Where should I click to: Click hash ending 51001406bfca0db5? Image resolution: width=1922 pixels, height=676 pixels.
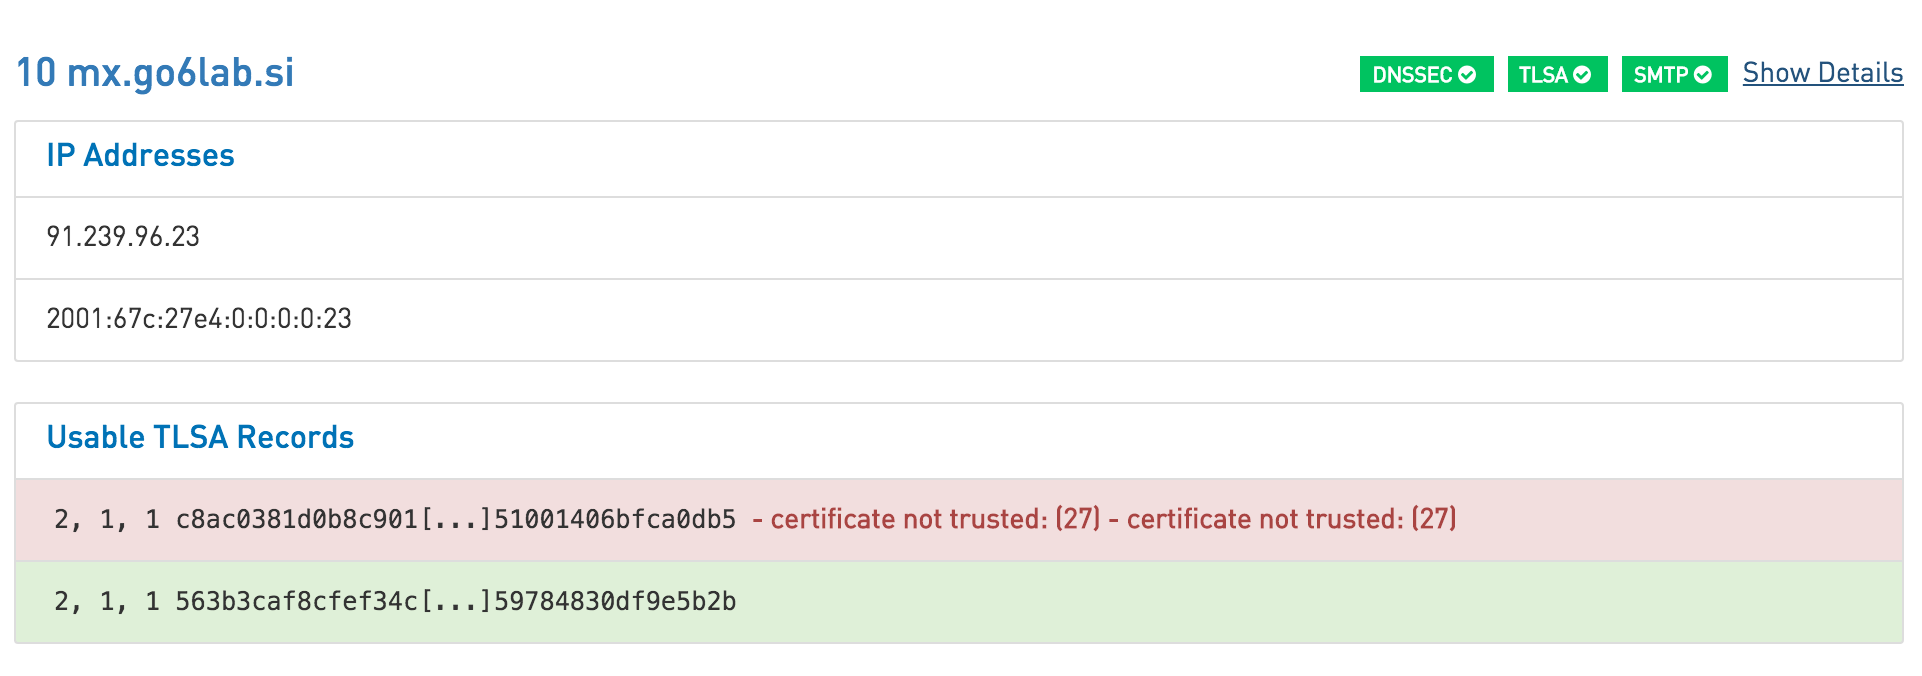point(456,519)
